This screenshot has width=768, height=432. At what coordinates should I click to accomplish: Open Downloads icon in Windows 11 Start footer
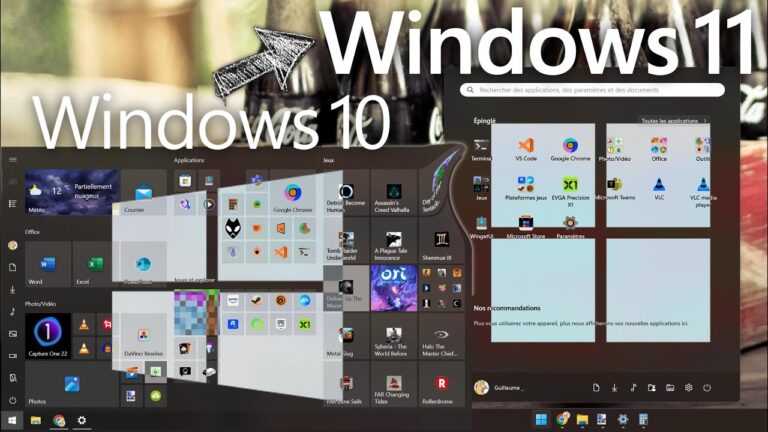[614, 387]
